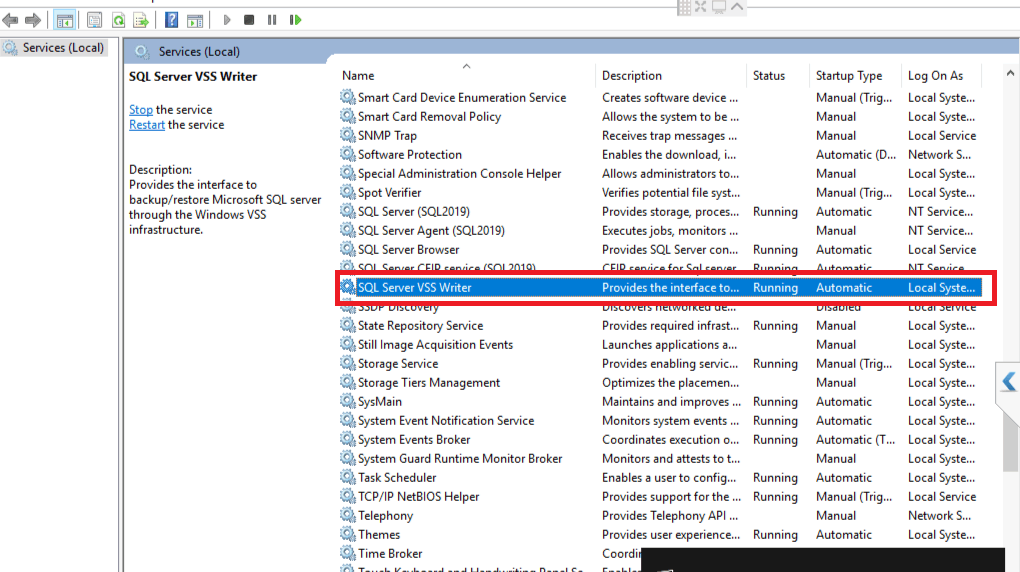Click the gear icon beside Storage Service

347,363
